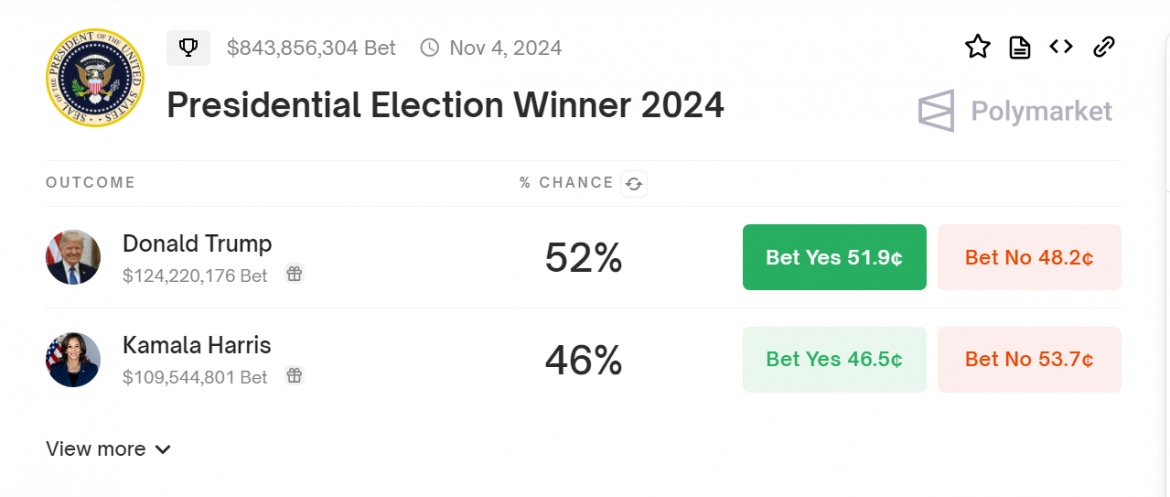Screen dimensions: 1170x497
Task: Open the document icon in header
Action: coord(1019,47)
